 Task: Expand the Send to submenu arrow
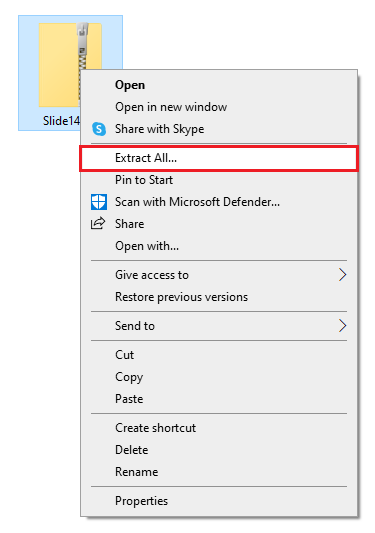point(342,326)
